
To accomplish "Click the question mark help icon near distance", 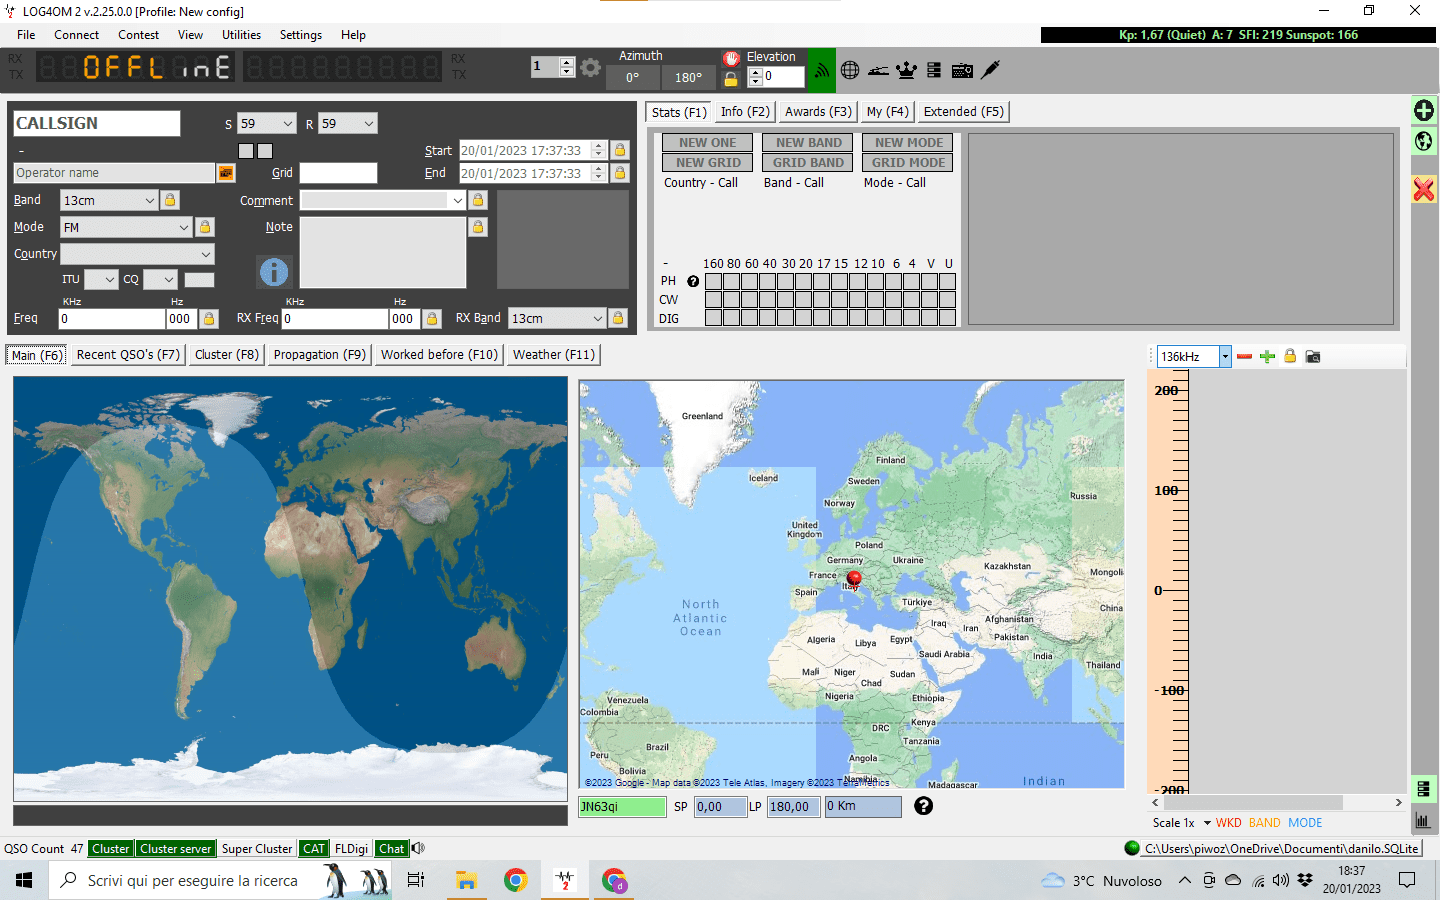I will (924, 806).
